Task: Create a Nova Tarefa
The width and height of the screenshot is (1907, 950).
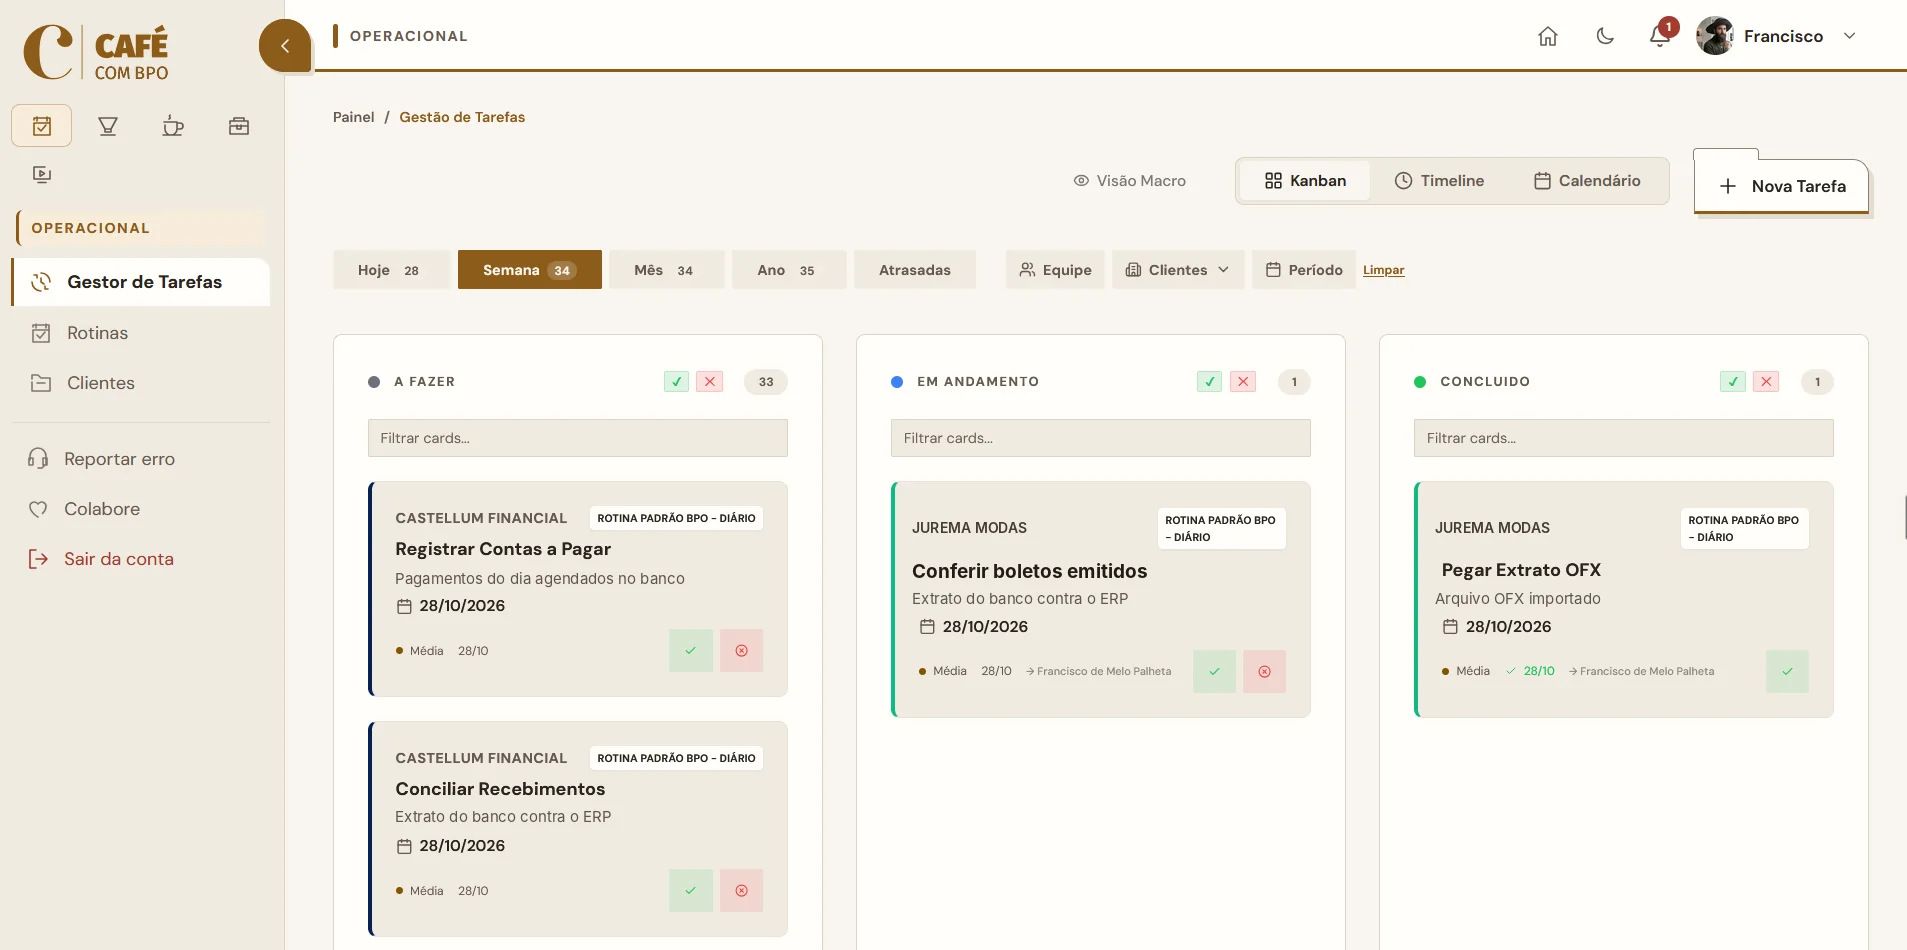Action: click(1781, 186)
